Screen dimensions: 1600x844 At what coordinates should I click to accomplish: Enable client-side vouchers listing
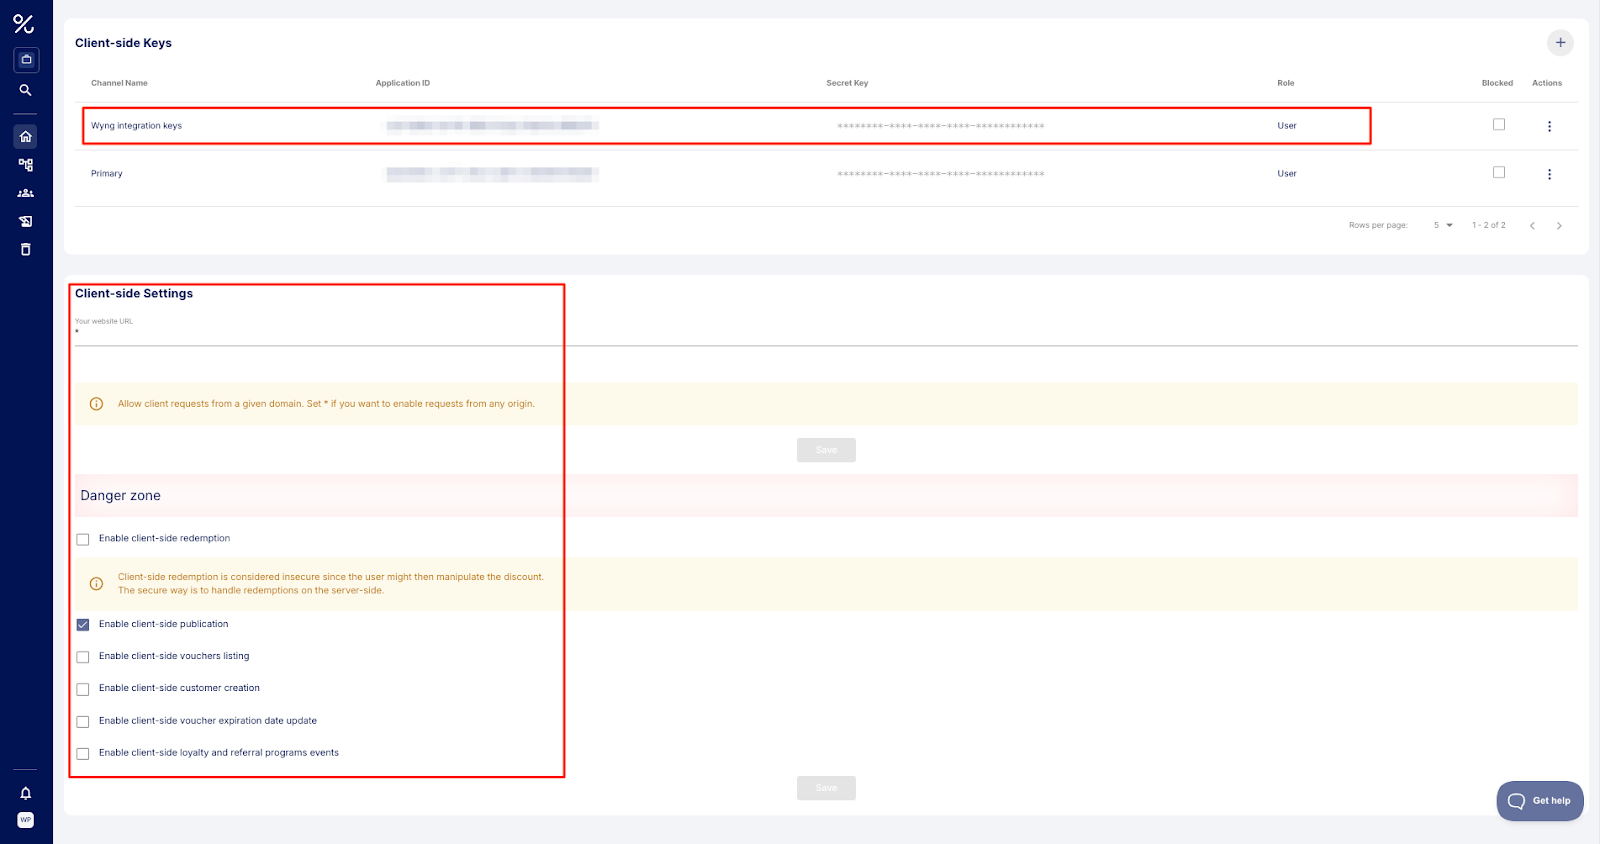click(83, 657)
